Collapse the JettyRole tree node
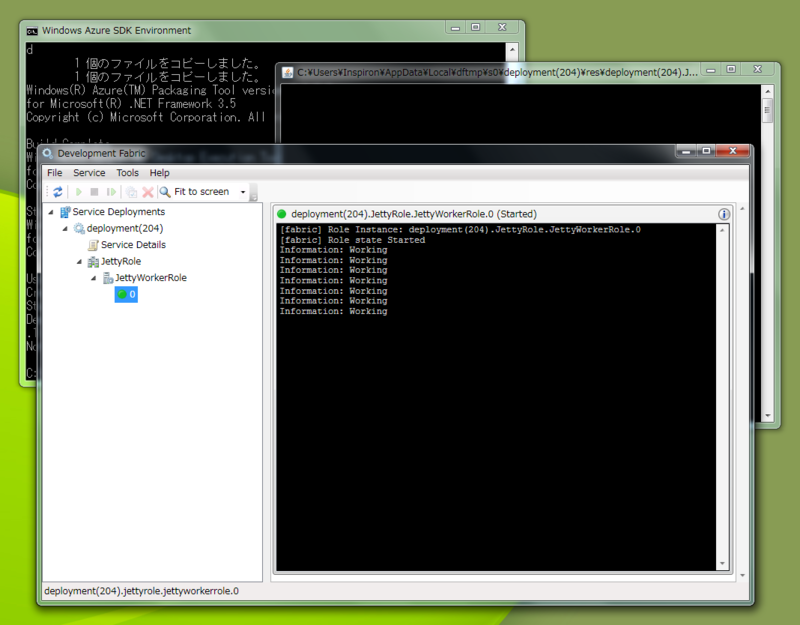Screen dimensions: 800x625 80,262
